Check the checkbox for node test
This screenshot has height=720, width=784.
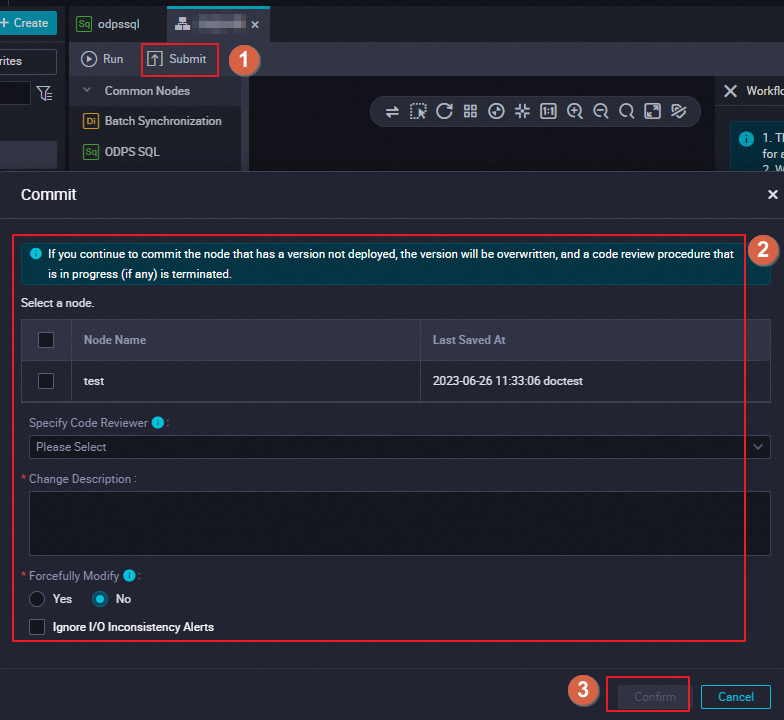(46, 381)
